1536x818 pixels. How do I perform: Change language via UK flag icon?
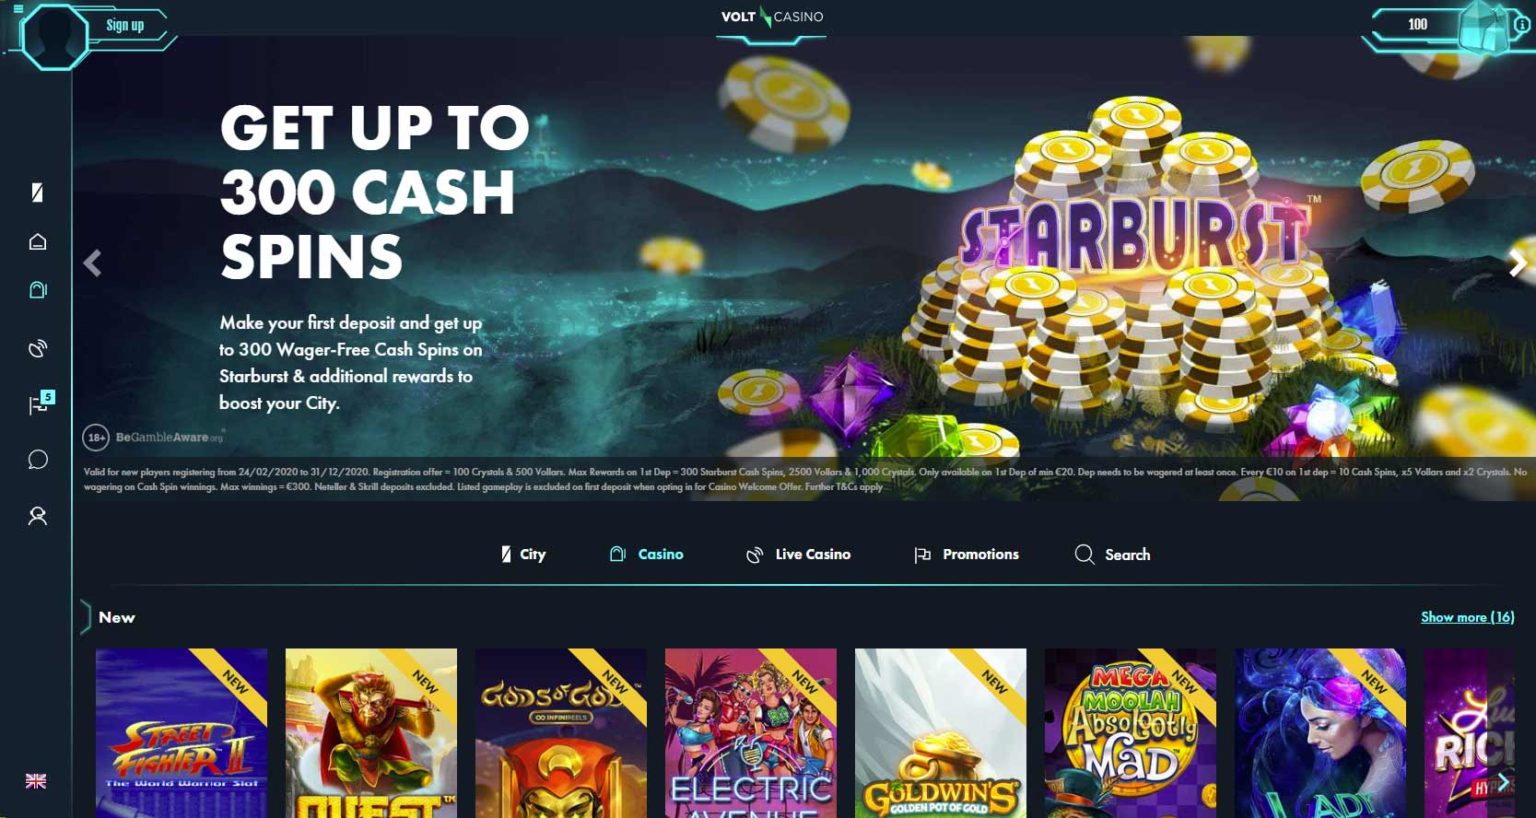(36, 781)
